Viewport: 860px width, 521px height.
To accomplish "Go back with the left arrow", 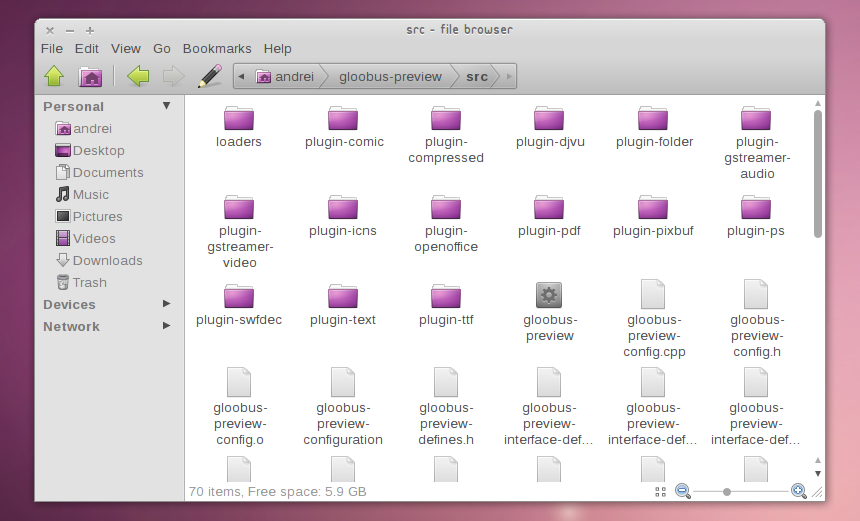I will (x=138, y=76).
